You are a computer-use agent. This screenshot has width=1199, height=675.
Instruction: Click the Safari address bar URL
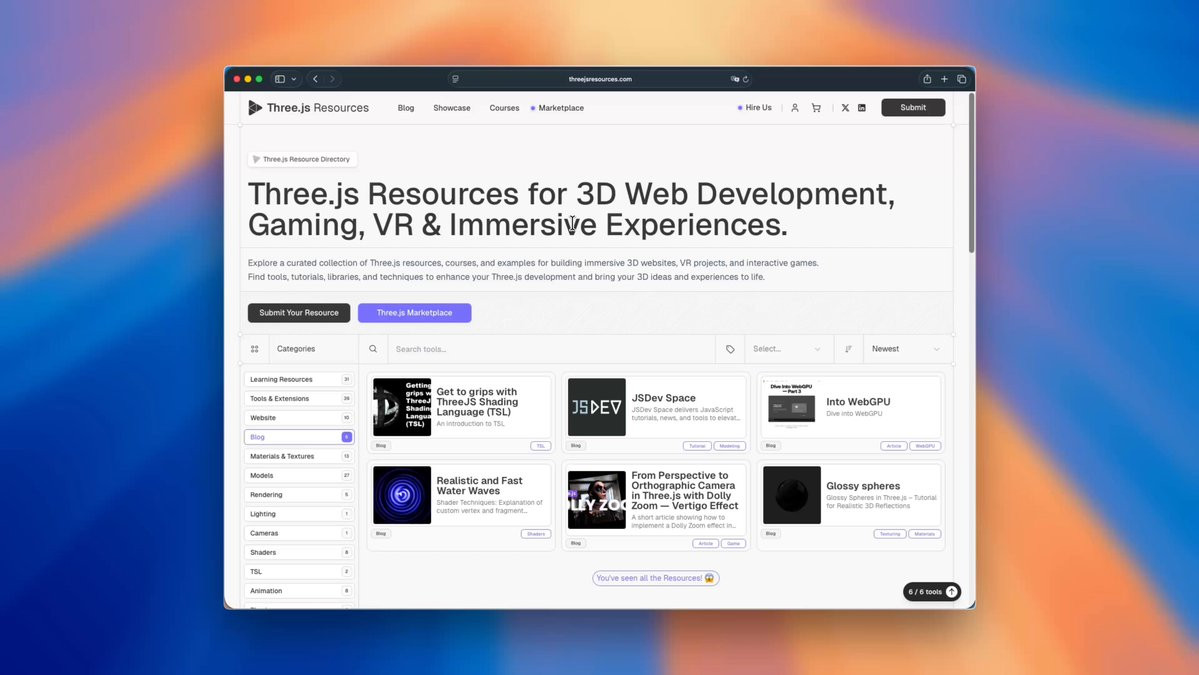coord(600,79)
